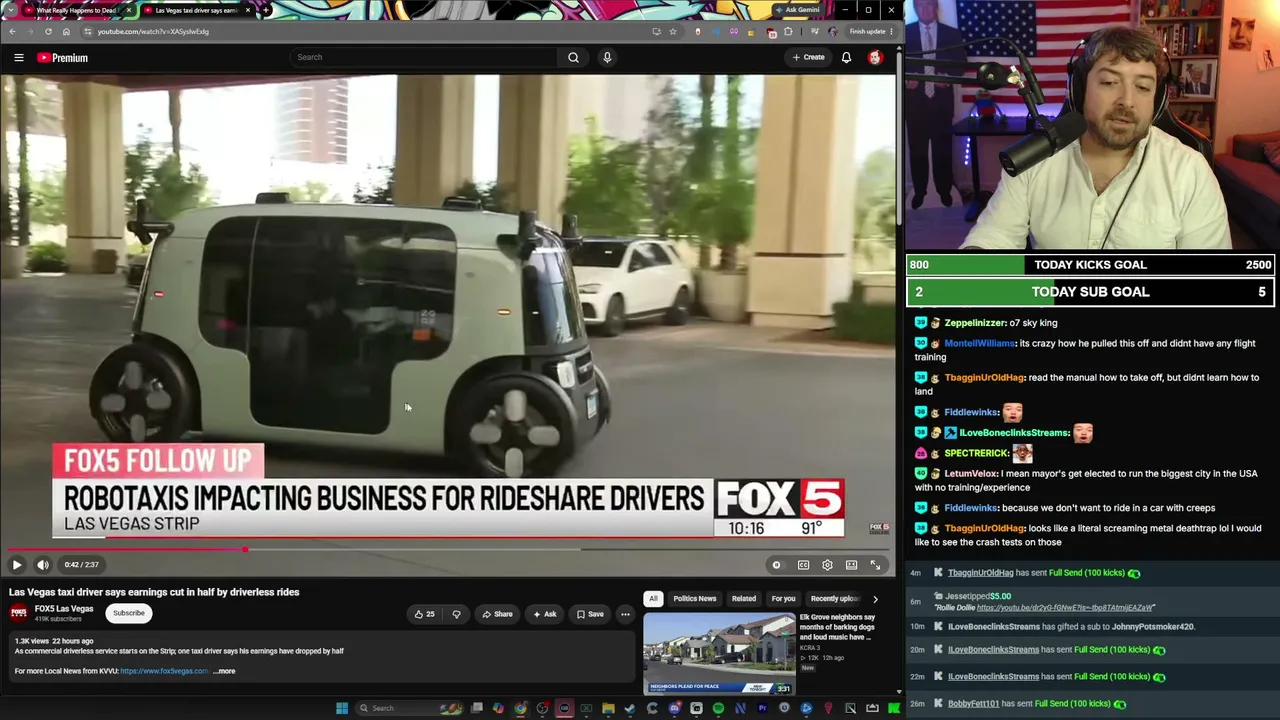Image resolution: width=1280 pixels, height=720 pixels.
Task: Open the YouTube guide hamburger menu
Action: click(19, 58)
